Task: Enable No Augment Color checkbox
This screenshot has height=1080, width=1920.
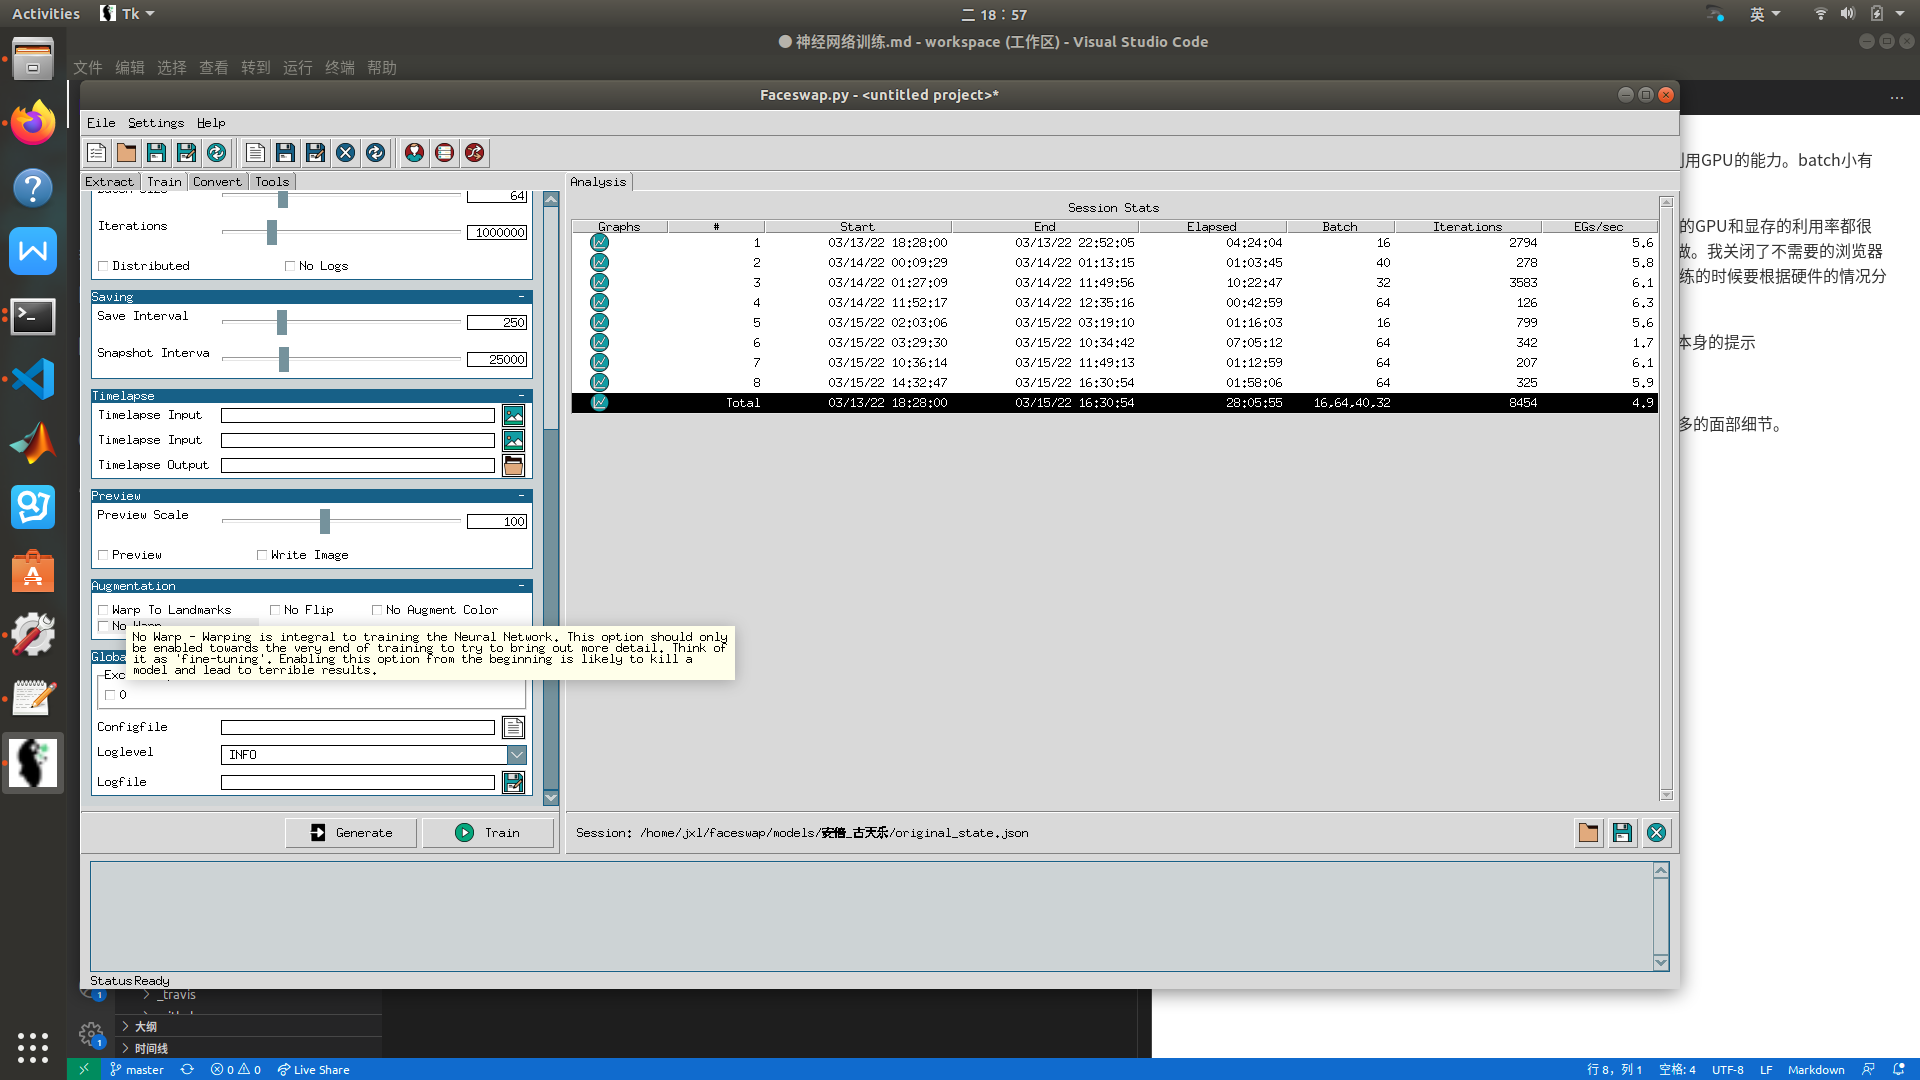Action: click(377, 610)
